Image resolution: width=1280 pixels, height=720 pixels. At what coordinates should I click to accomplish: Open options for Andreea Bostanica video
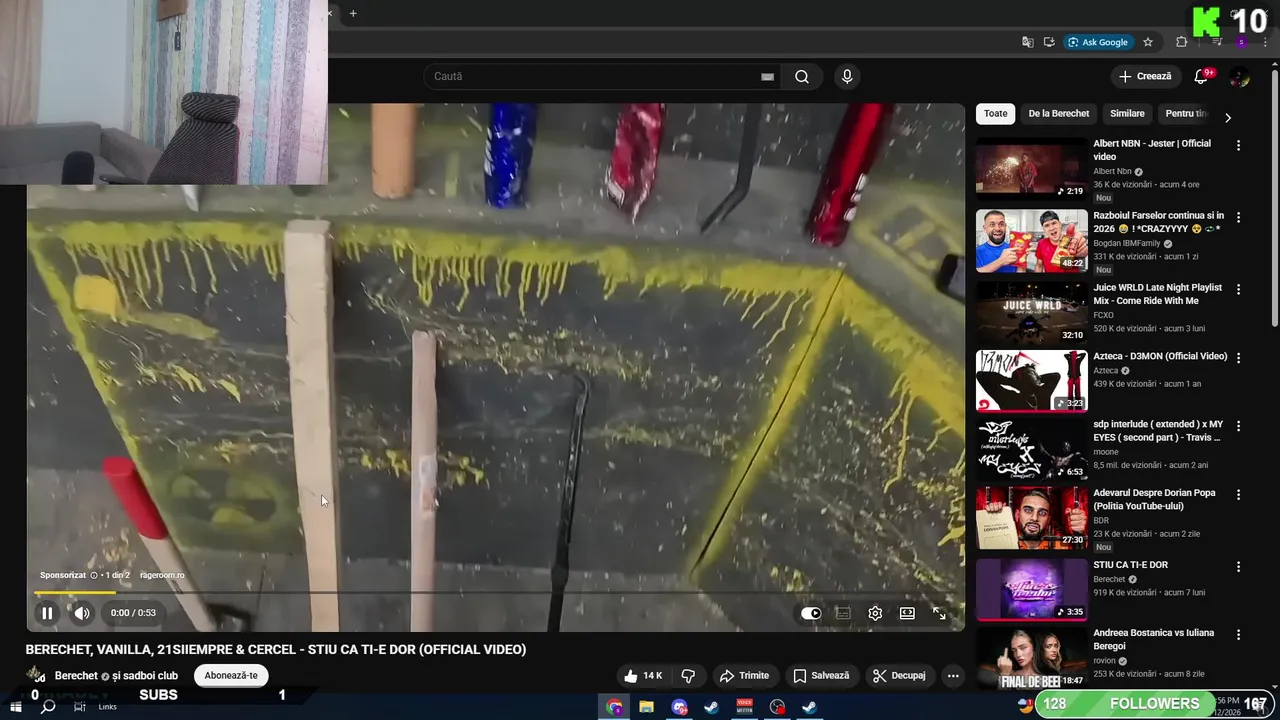coord(1238,635)
